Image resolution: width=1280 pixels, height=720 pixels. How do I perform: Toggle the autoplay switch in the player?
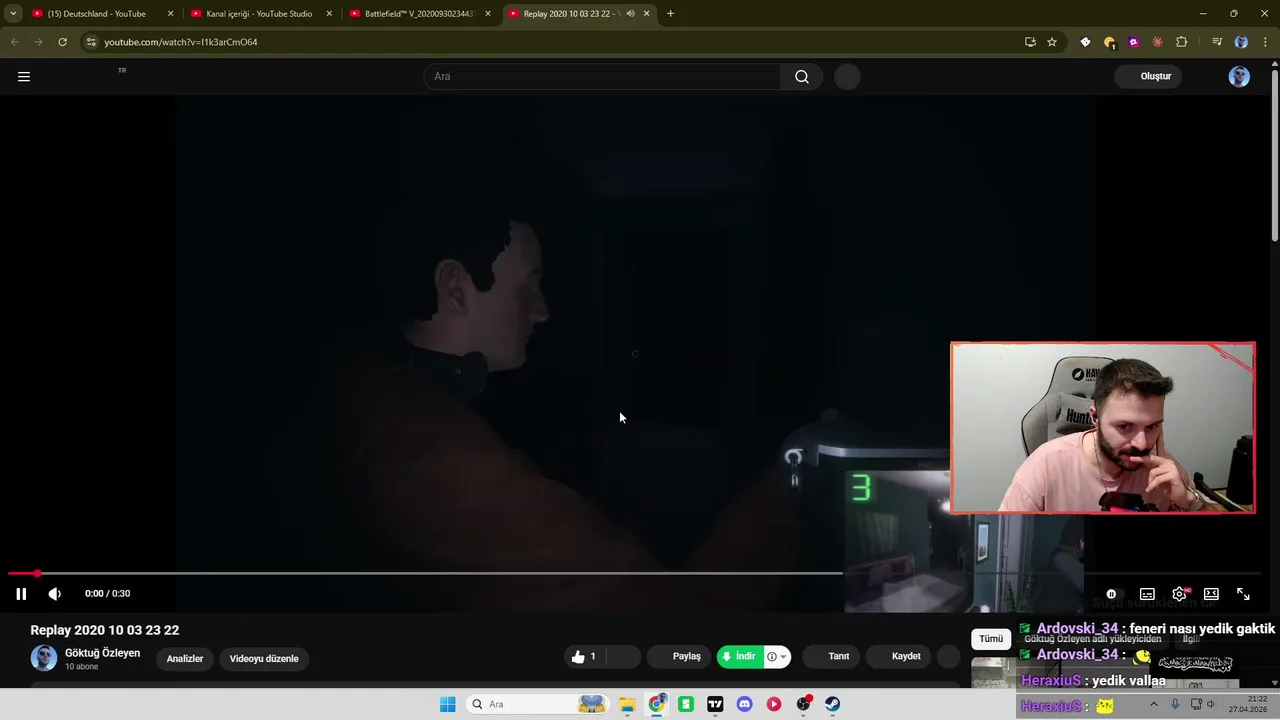coord(1111,594)
